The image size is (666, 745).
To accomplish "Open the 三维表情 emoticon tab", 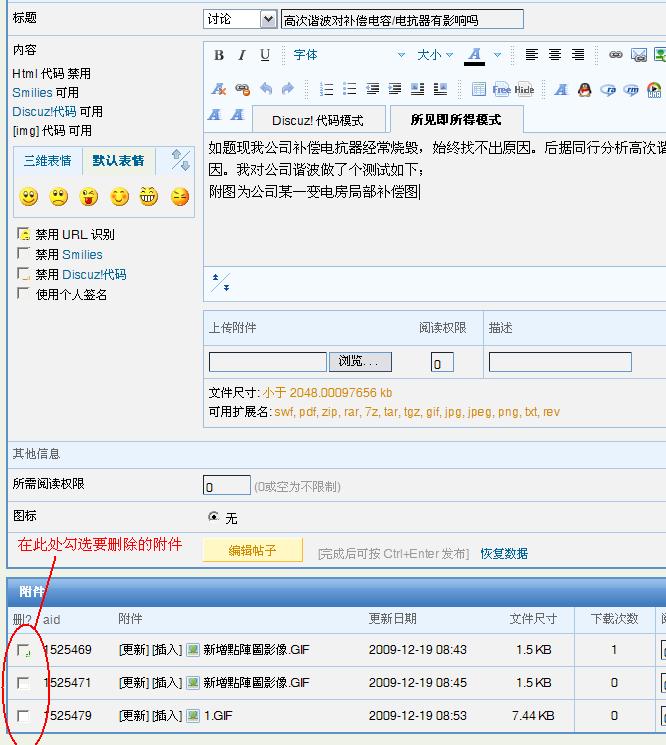I will click(48, 161).
